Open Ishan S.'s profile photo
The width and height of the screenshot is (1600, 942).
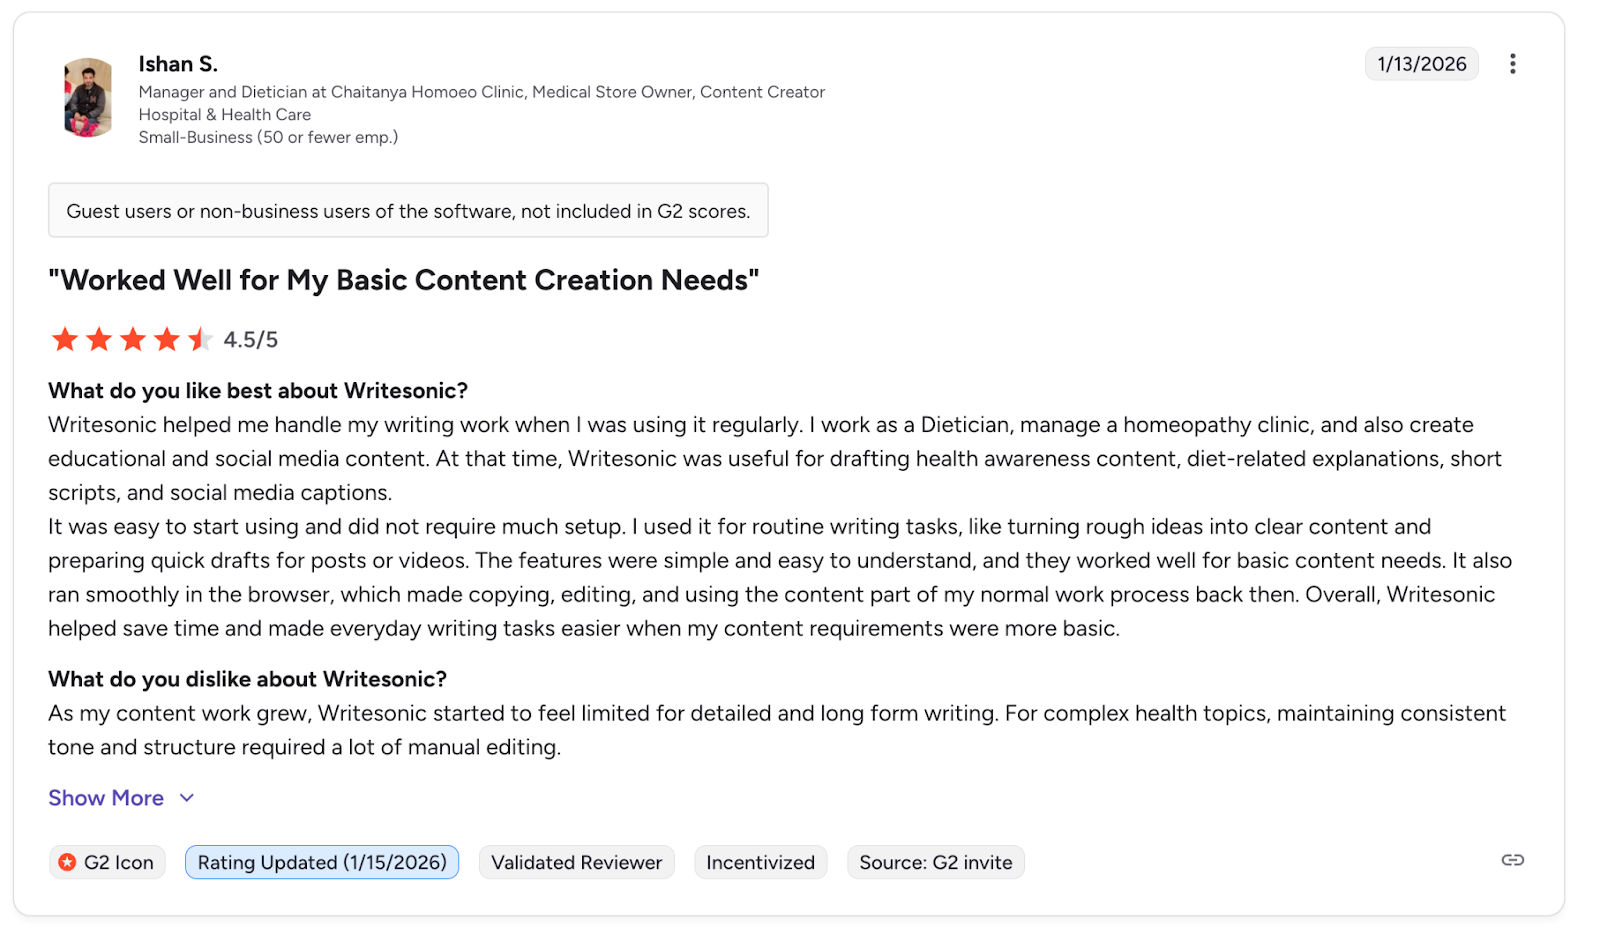tap(88, 97)
